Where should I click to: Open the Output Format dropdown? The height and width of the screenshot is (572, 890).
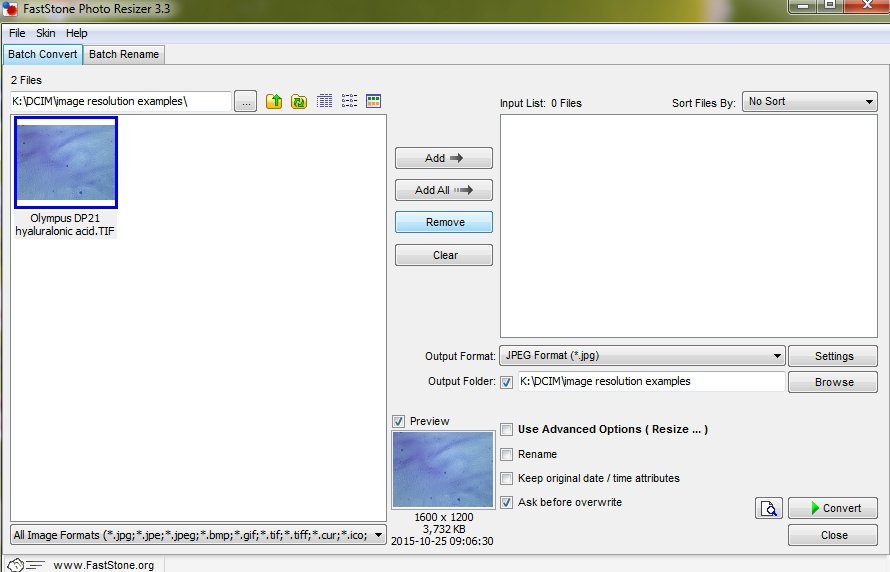(643, 356)
